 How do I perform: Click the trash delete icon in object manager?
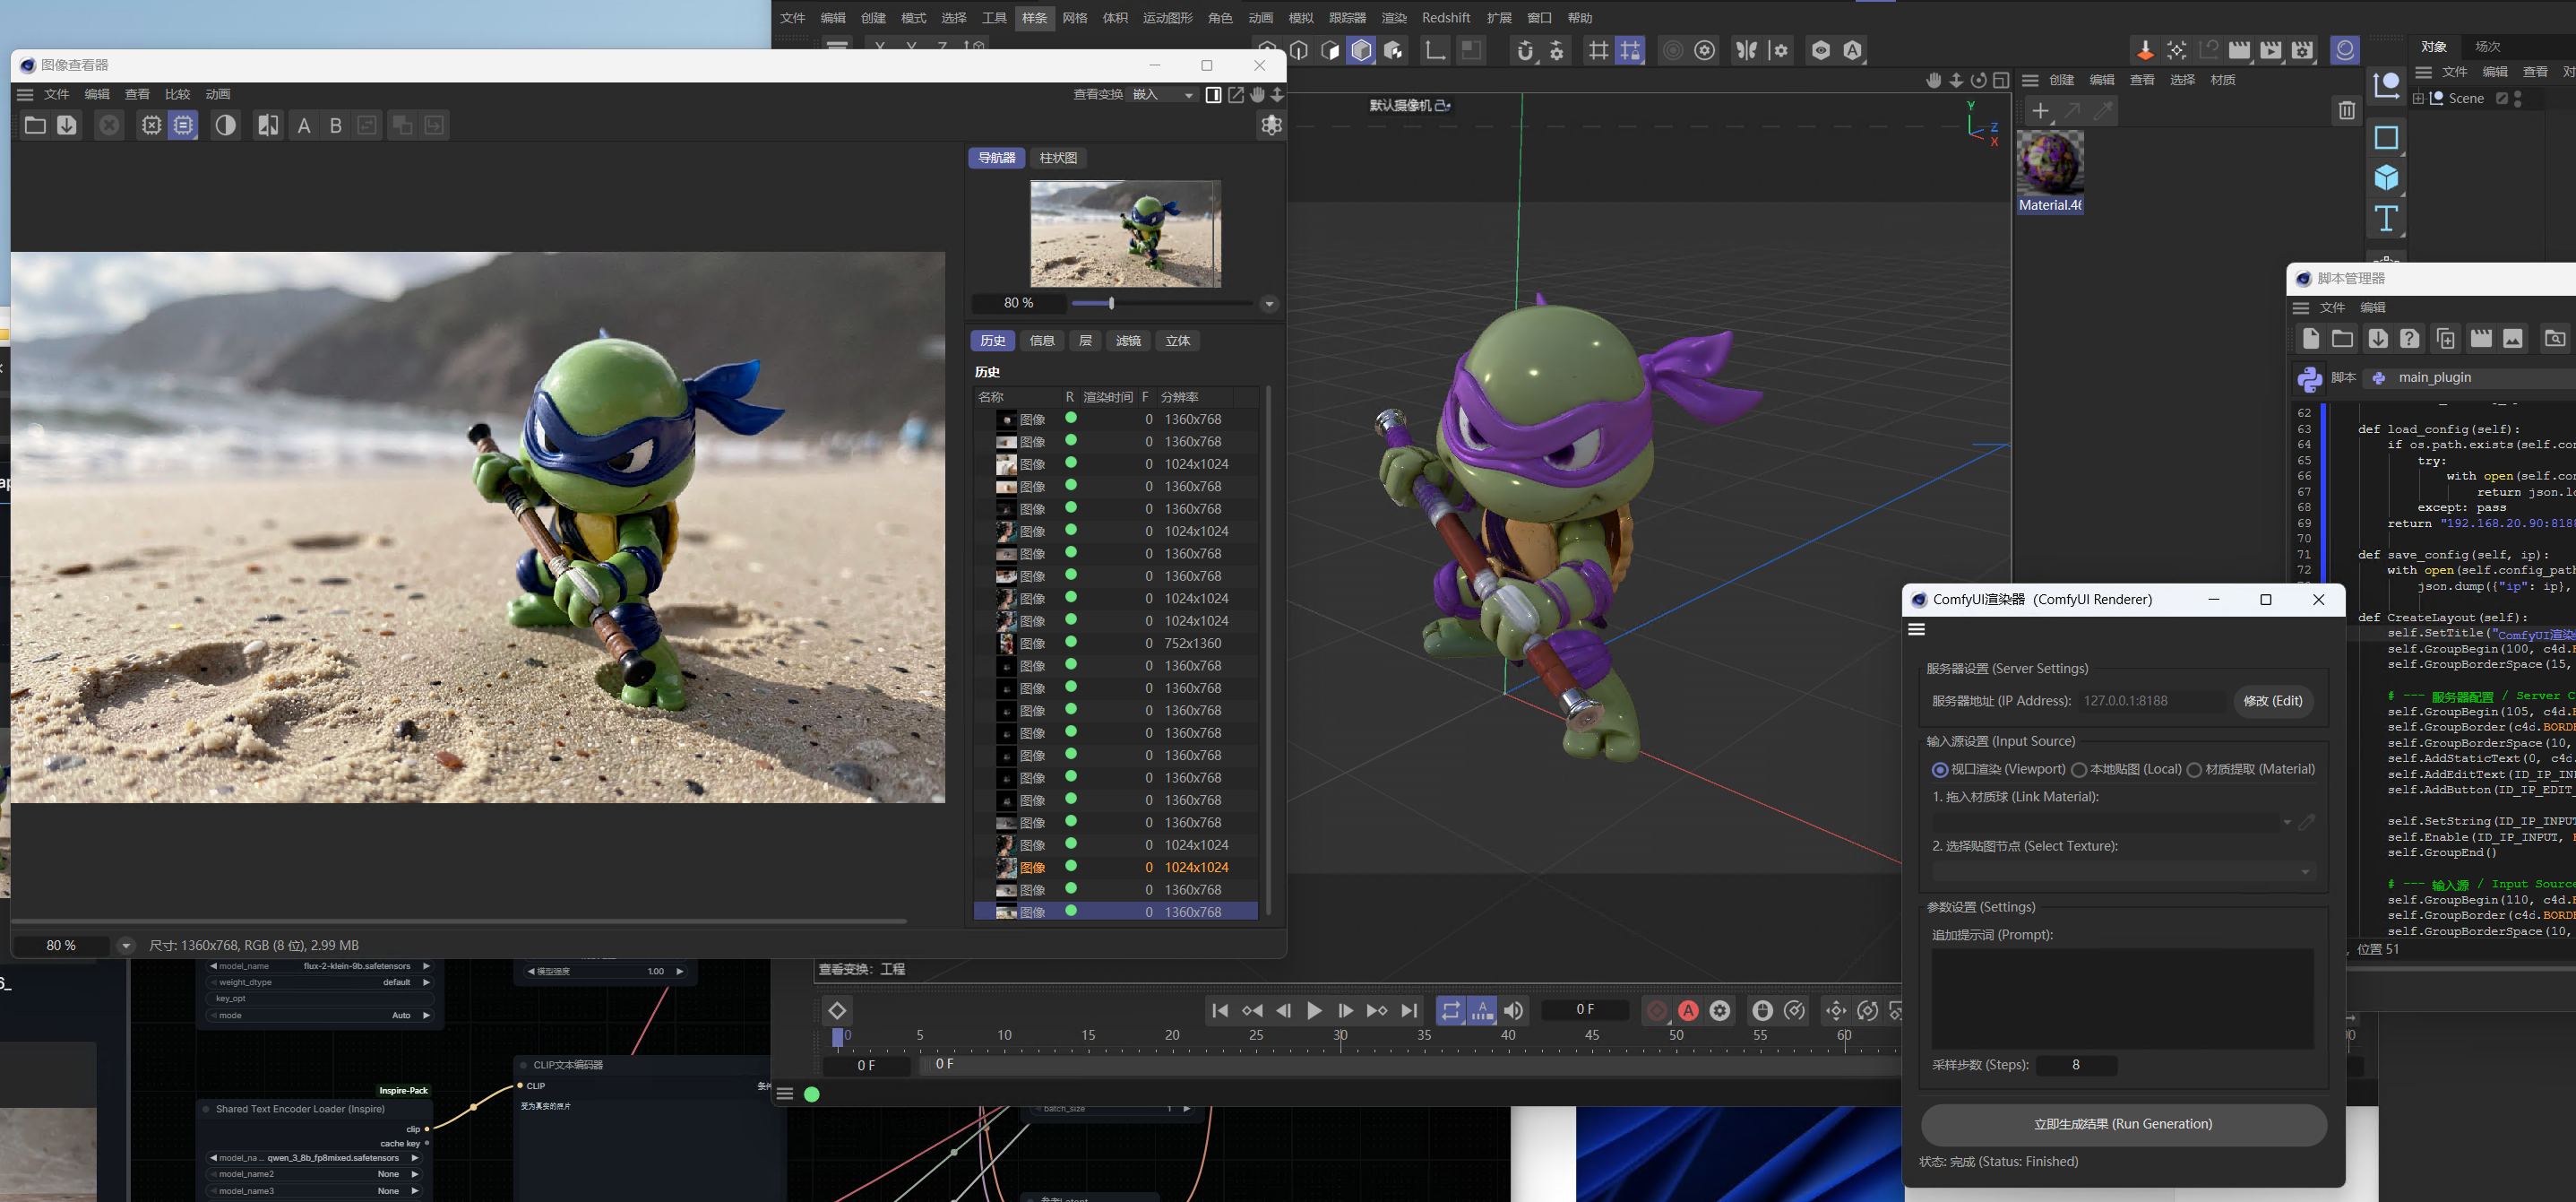point(2346,111)
